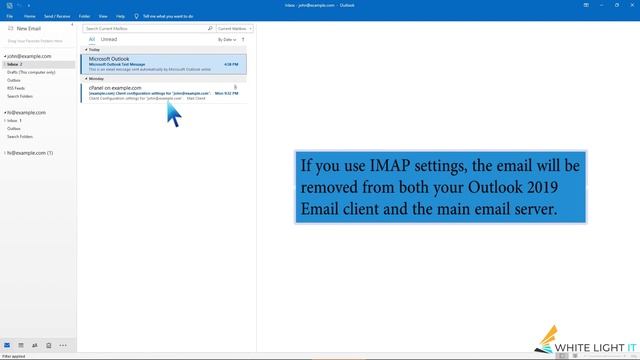Viewport: 640px width, 360px height.
Task: Open the RSS Feeds folder
Action: (x=16, y=88)
